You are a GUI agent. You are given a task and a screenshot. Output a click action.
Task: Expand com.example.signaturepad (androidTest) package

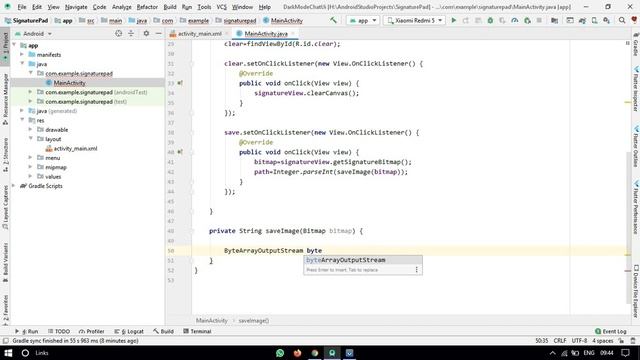[x=30, y=92]
